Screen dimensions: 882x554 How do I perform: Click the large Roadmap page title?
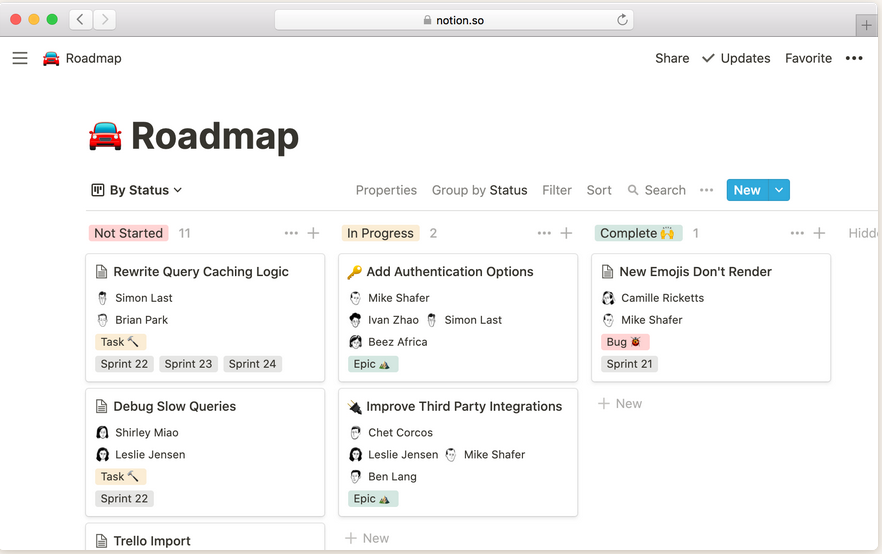pos(215,137)
